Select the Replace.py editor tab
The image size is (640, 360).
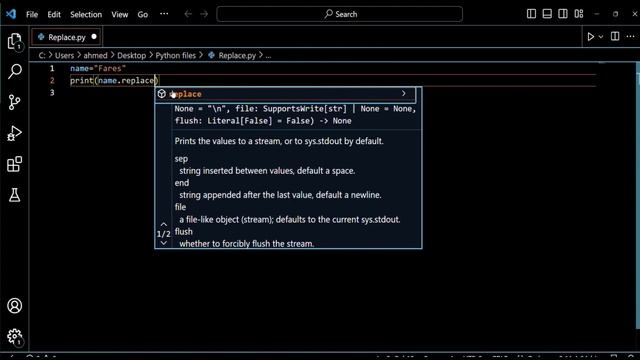click(x=67, y=37)
